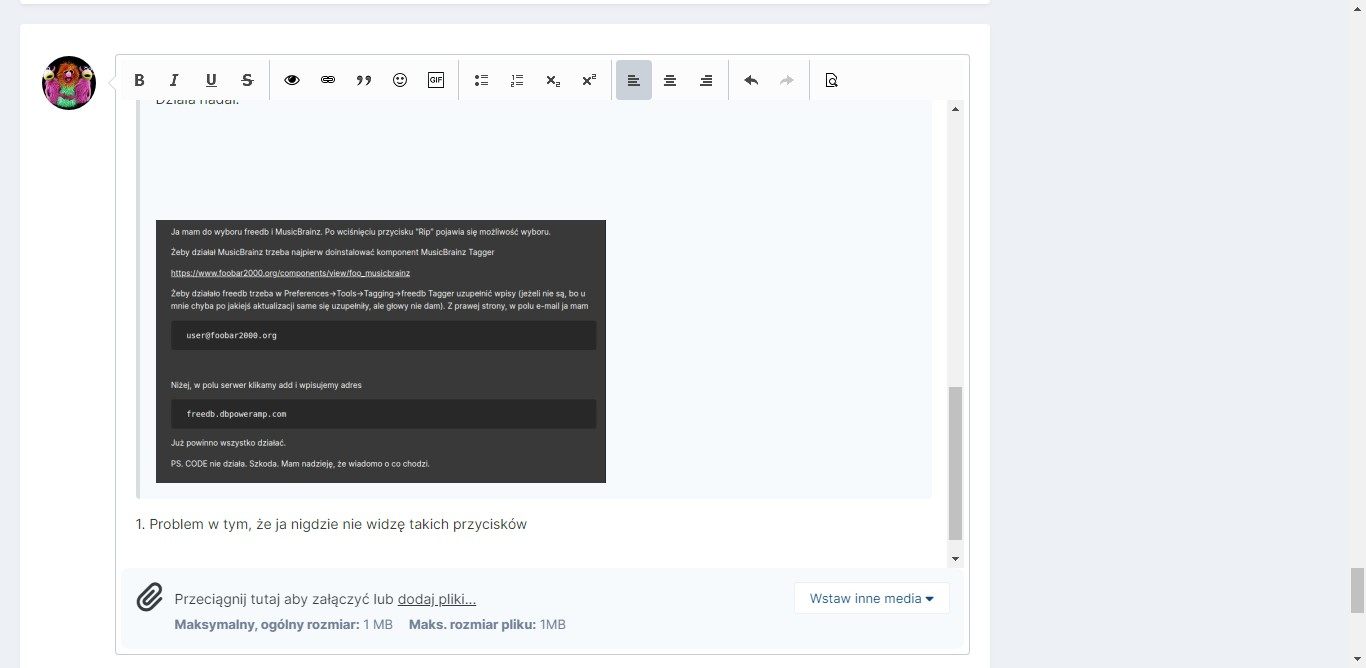Expand the 'Wstaw inne media' dropdown

872,598
